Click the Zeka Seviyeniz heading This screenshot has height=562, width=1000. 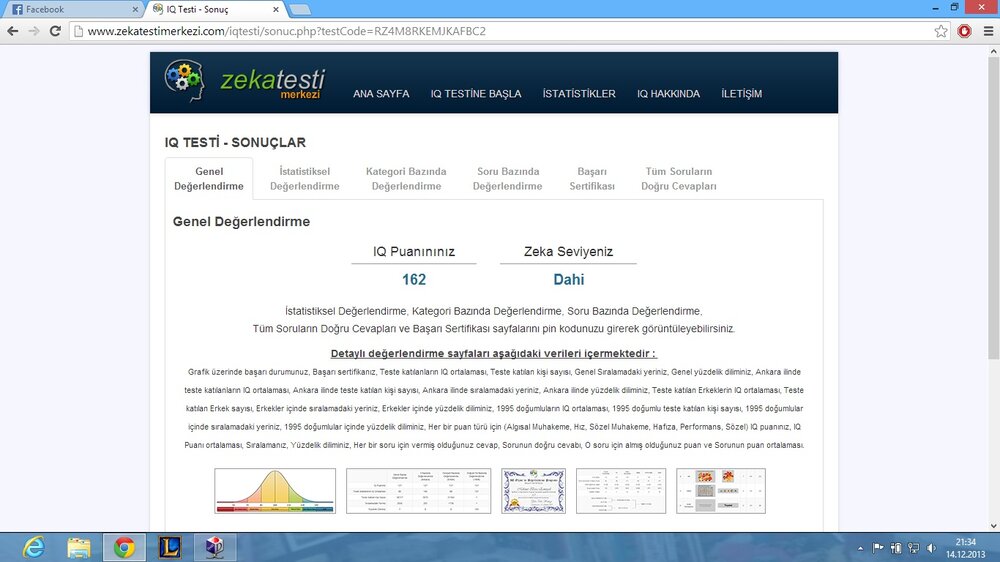[x=568, y=251]
